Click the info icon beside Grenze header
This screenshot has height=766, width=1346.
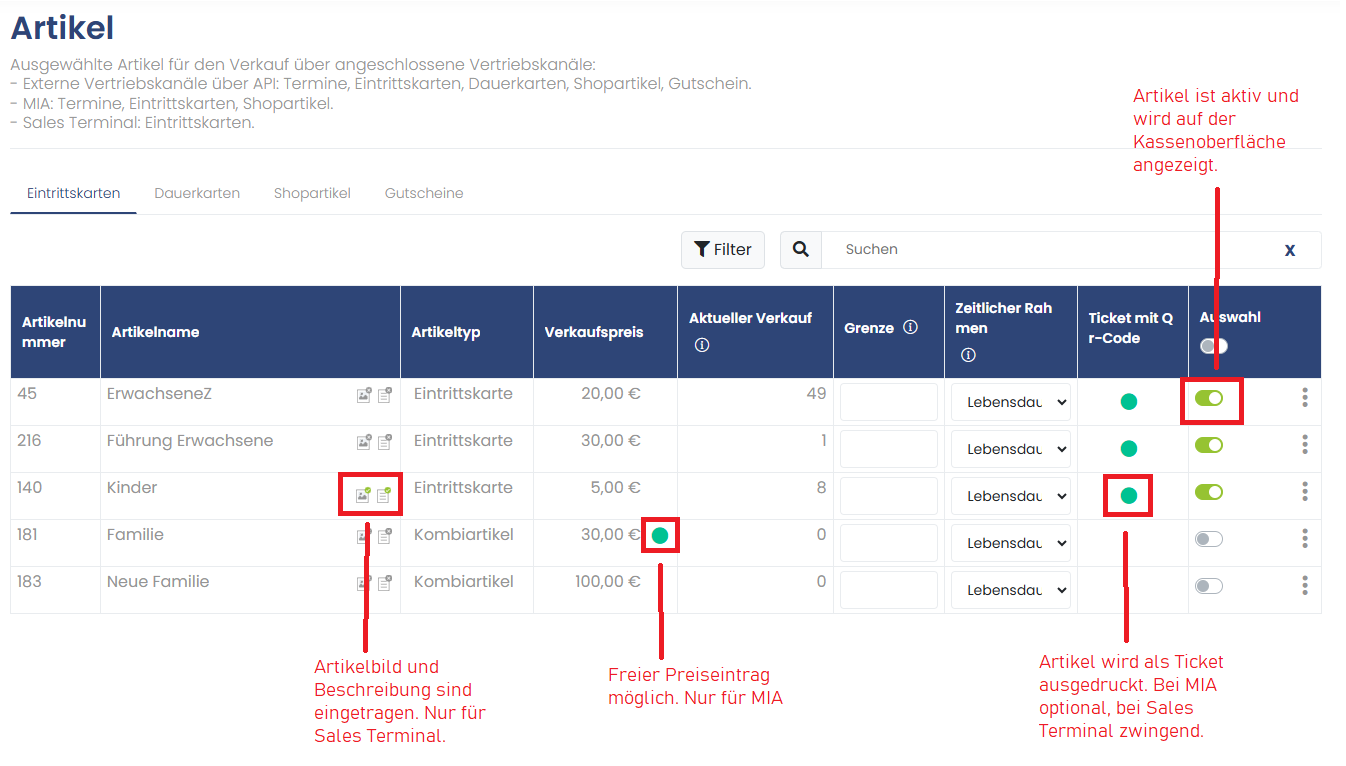click(910, 327)
